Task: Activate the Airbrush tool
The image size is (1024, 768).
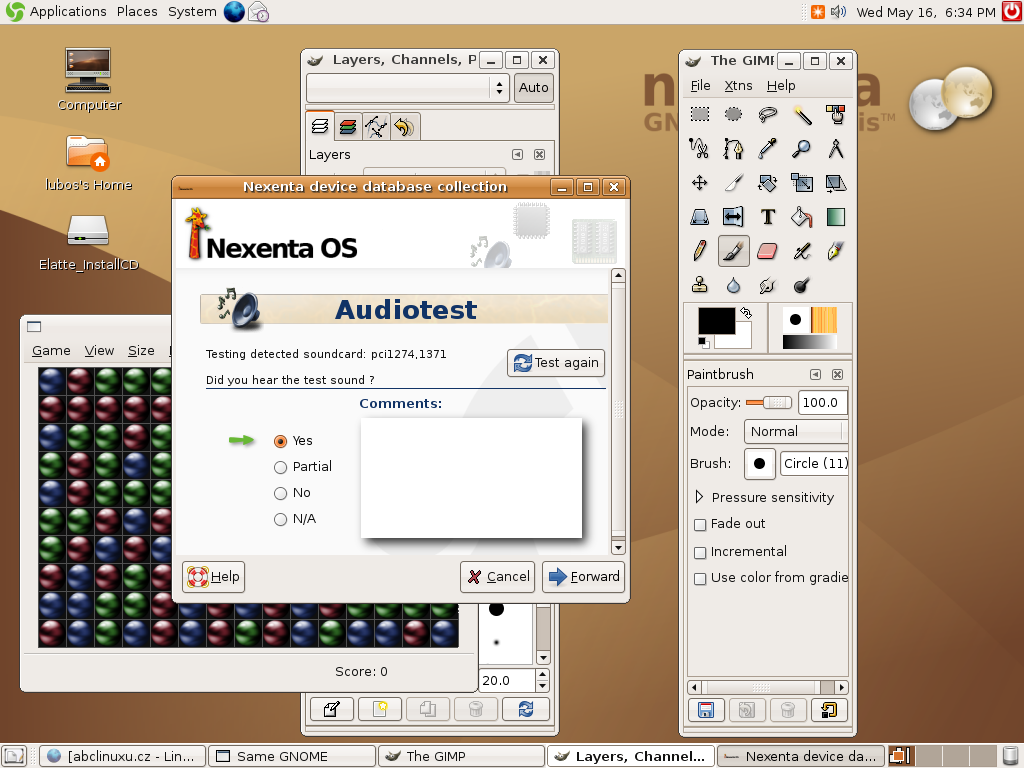Action: coord(802,251)
